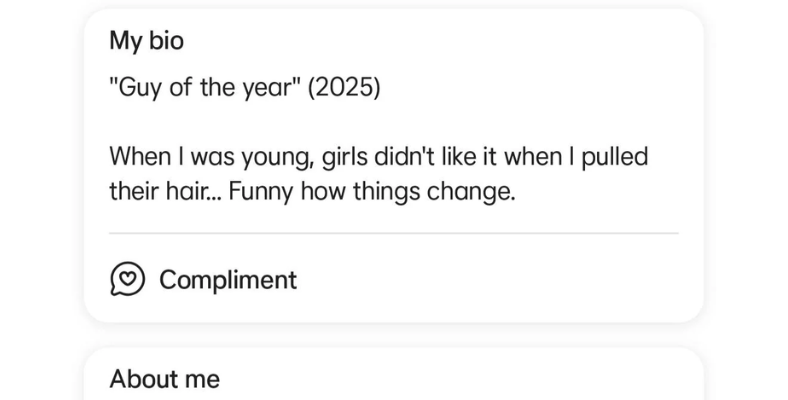Open the "About me" section heading
Image resolution: width=788 pixels, height=400 pixels.
tap(164, 379)
